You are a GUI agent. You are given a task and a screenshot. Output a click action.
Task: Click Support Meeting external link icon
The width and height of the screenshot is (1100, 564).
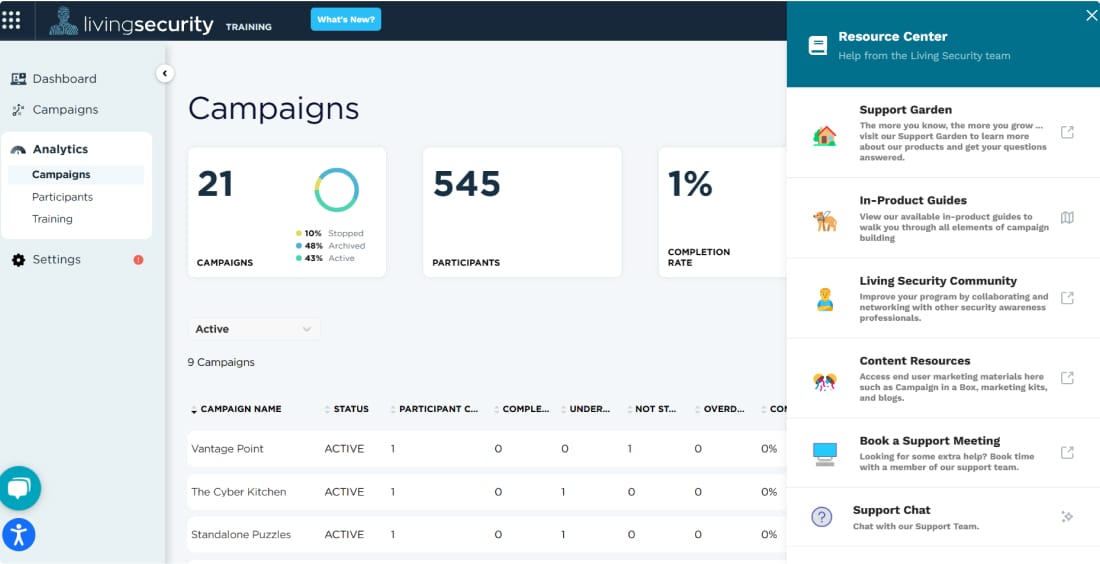(1067, 452)
